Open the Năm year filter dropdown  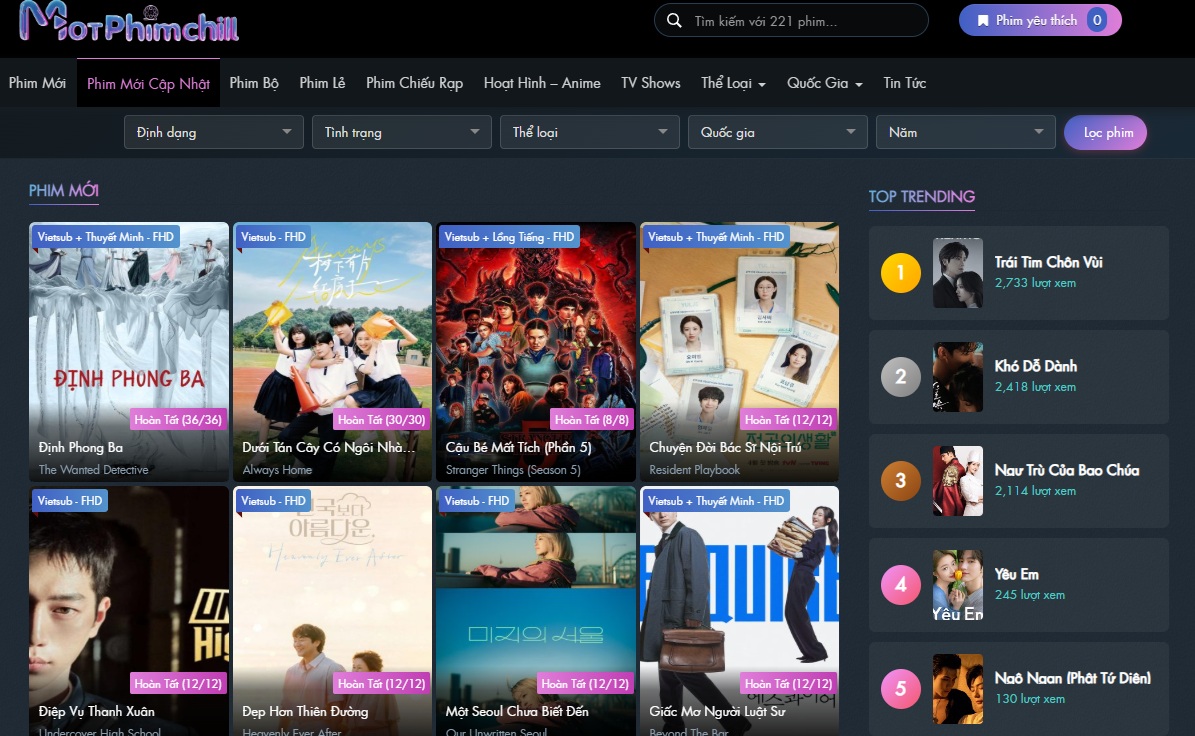click(x=966, y=132)
